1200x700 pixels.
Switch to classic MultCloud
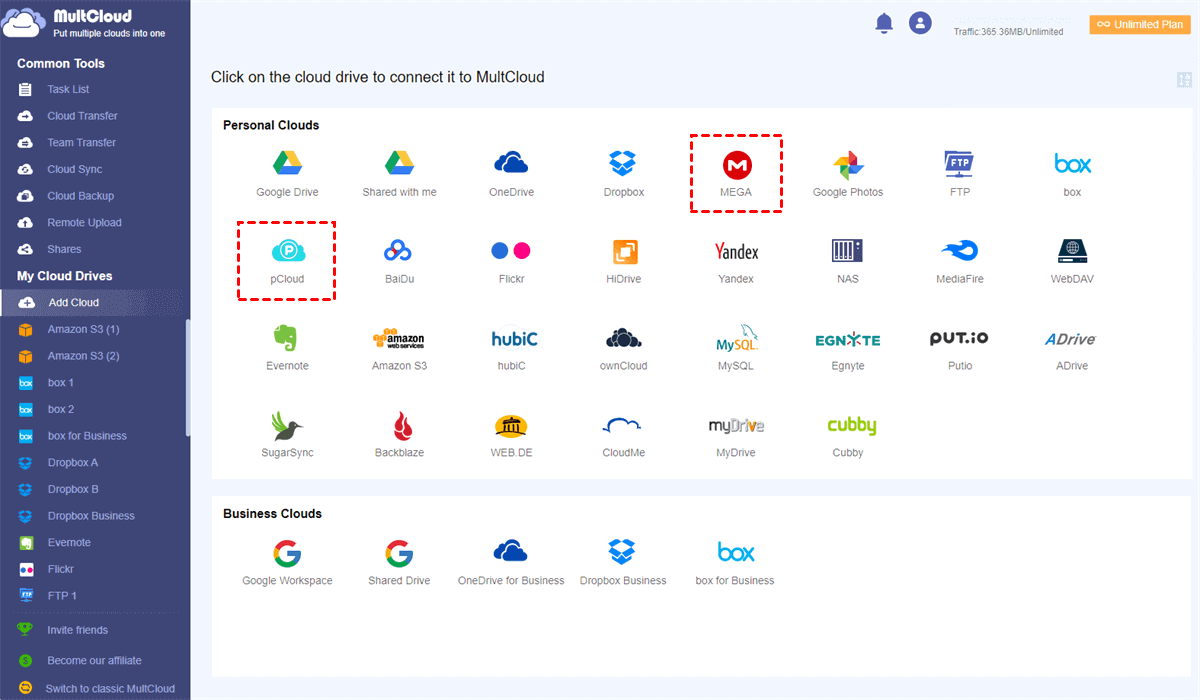point(110,688)
